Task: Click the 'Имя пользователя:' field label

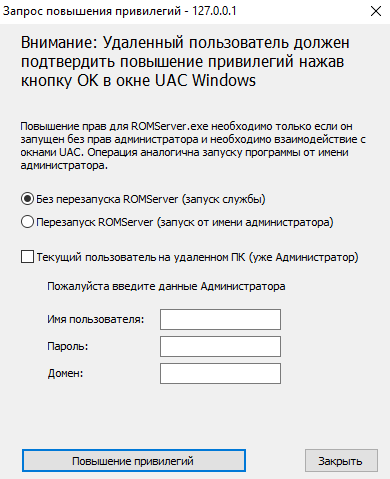Action: pyautogui.click(x=96, y=319)
